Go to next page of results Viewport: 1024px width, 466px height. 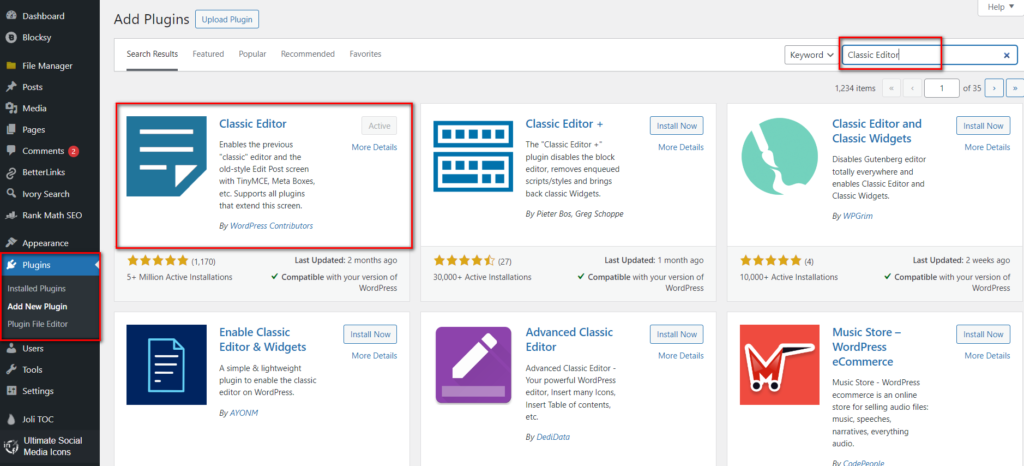point(994,87)
